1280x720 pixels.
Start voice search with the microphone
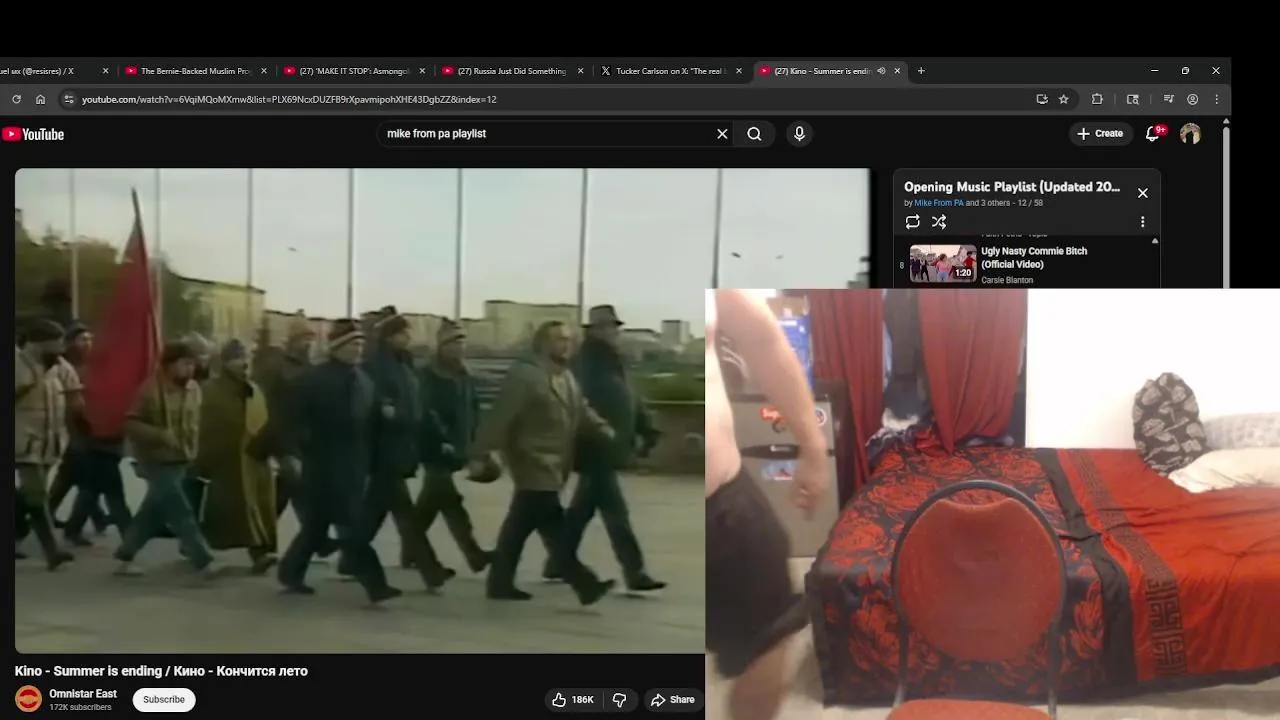point(799,134)
